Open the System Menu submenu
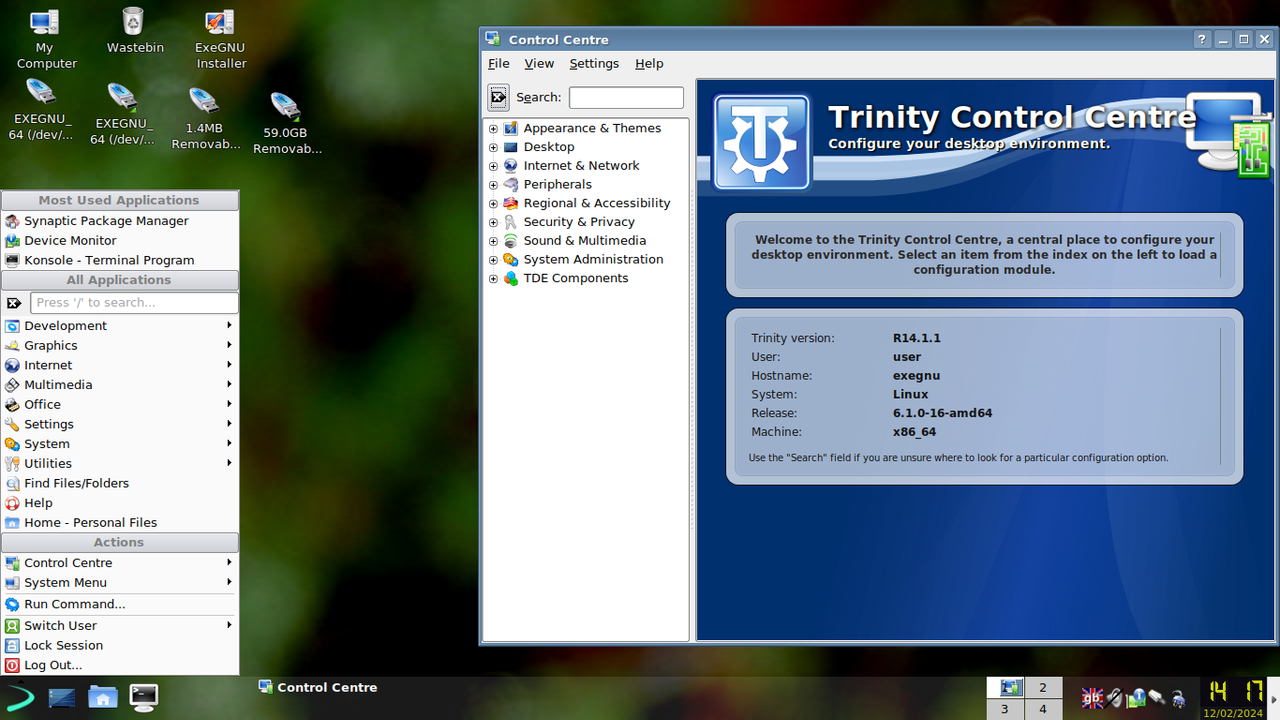Screen dimensions: 1280x720 120,583
